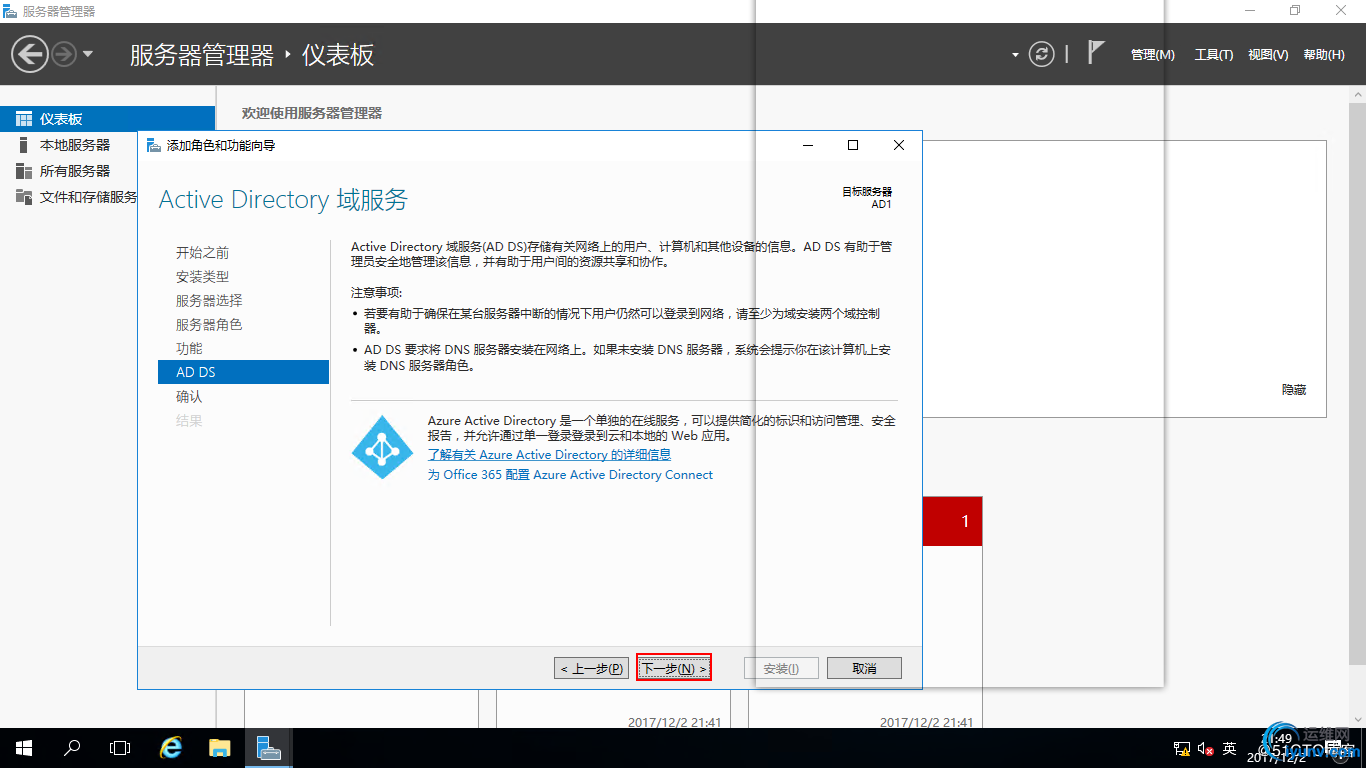1366x768 pixels.
Task: Go to the 确认 wizard step
Action: (x=189, y=397)
